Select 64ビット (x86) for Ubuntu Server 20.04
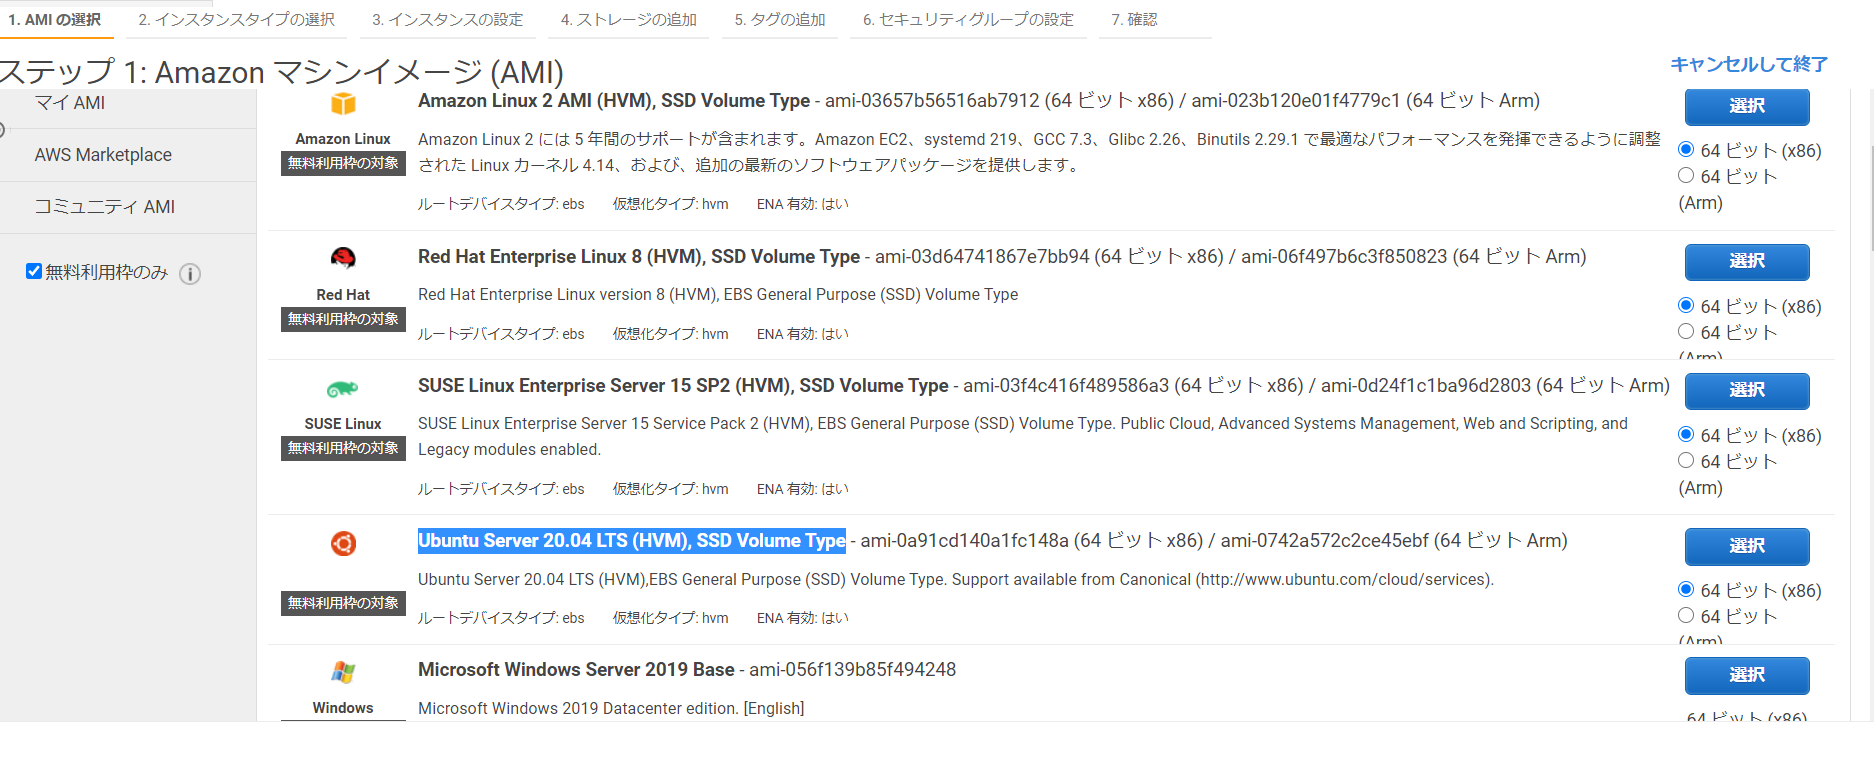This screenshot has height=775, width=1874. (1686, 589)
